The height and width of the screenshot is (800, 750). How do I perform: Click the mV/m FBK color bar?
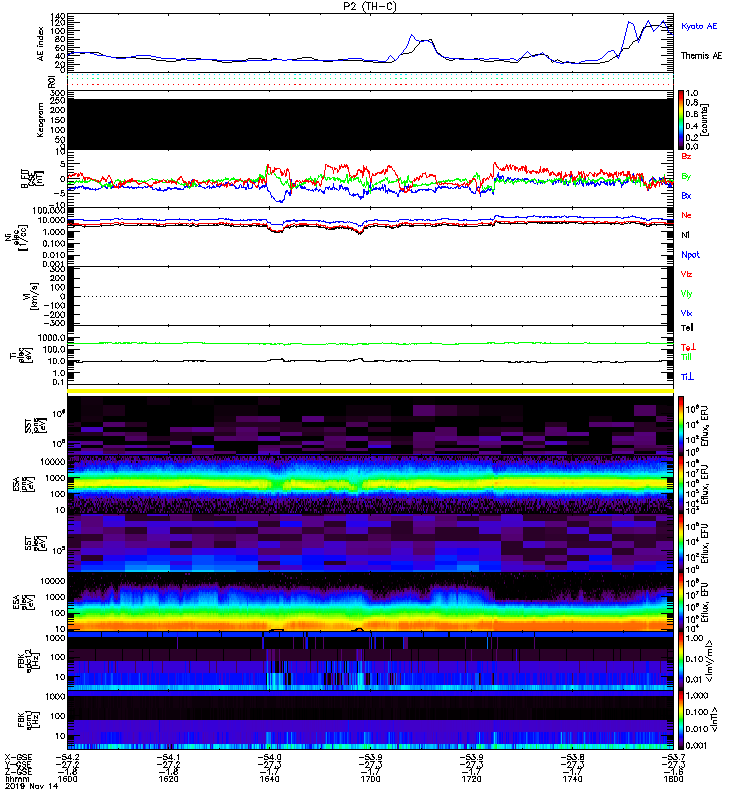click(x=681, y=661)
